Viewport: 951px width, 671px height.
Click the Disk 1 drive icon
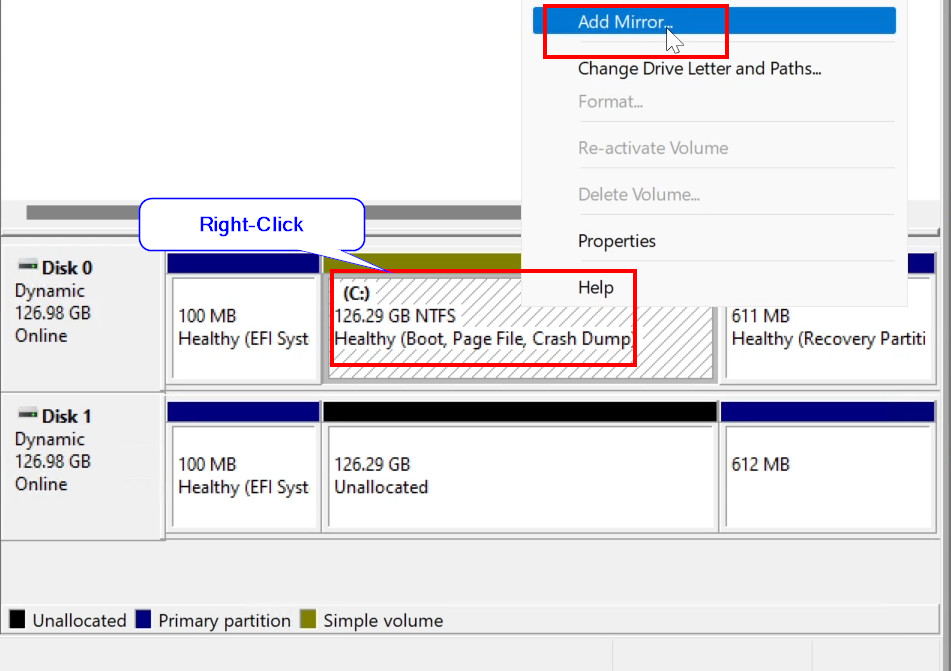27,416
